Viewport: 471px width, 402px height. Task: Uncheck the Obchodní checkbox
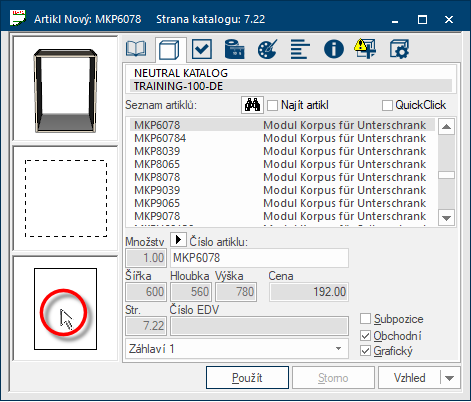click(x=365, y=335)
